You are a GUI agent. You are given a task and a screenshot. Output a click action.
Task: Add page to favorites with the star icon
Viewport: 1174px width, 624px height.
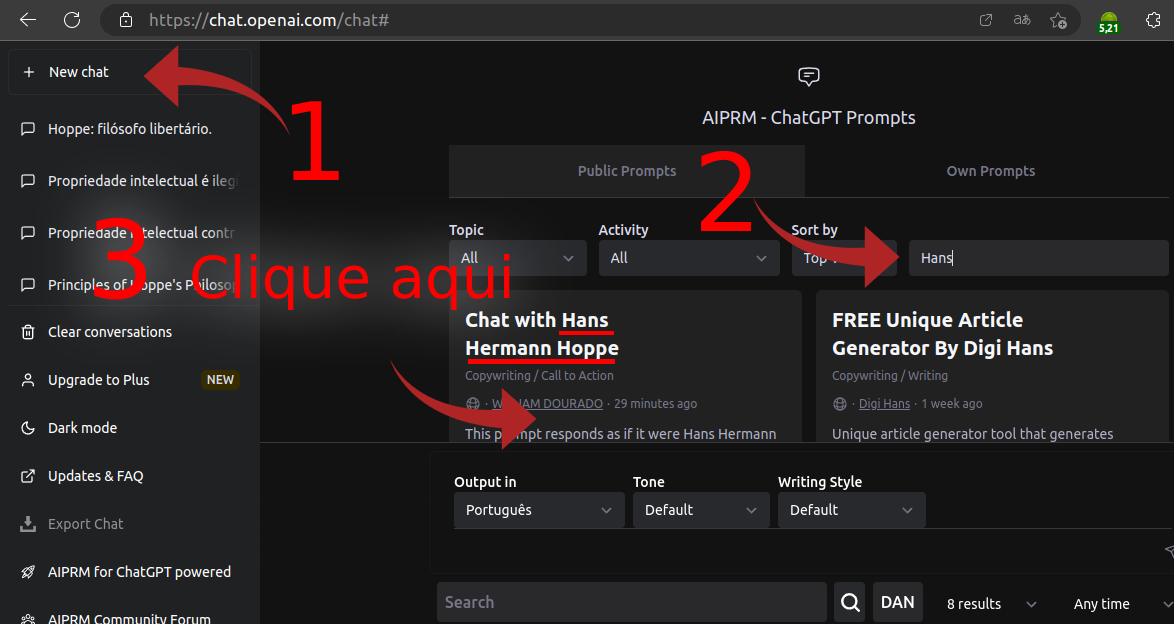(x=1058, y=20)
